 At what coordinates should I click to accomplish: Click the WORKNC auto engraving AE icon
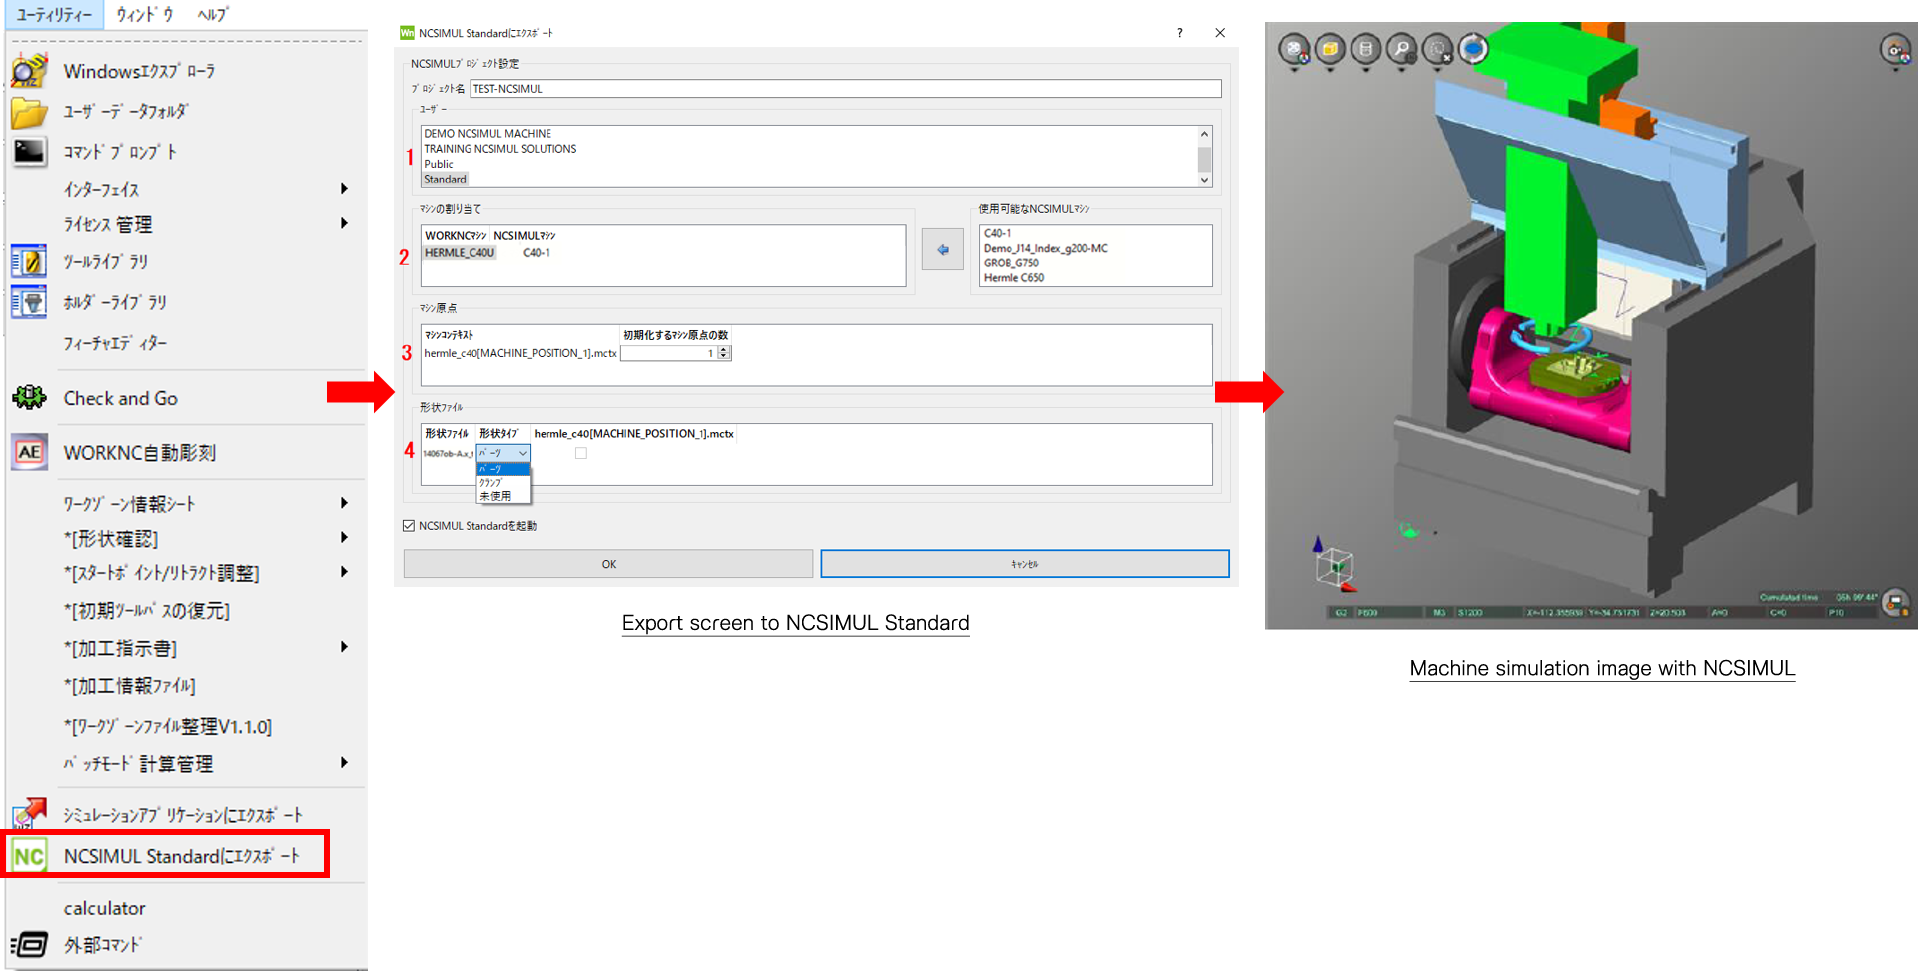point(29,452)
